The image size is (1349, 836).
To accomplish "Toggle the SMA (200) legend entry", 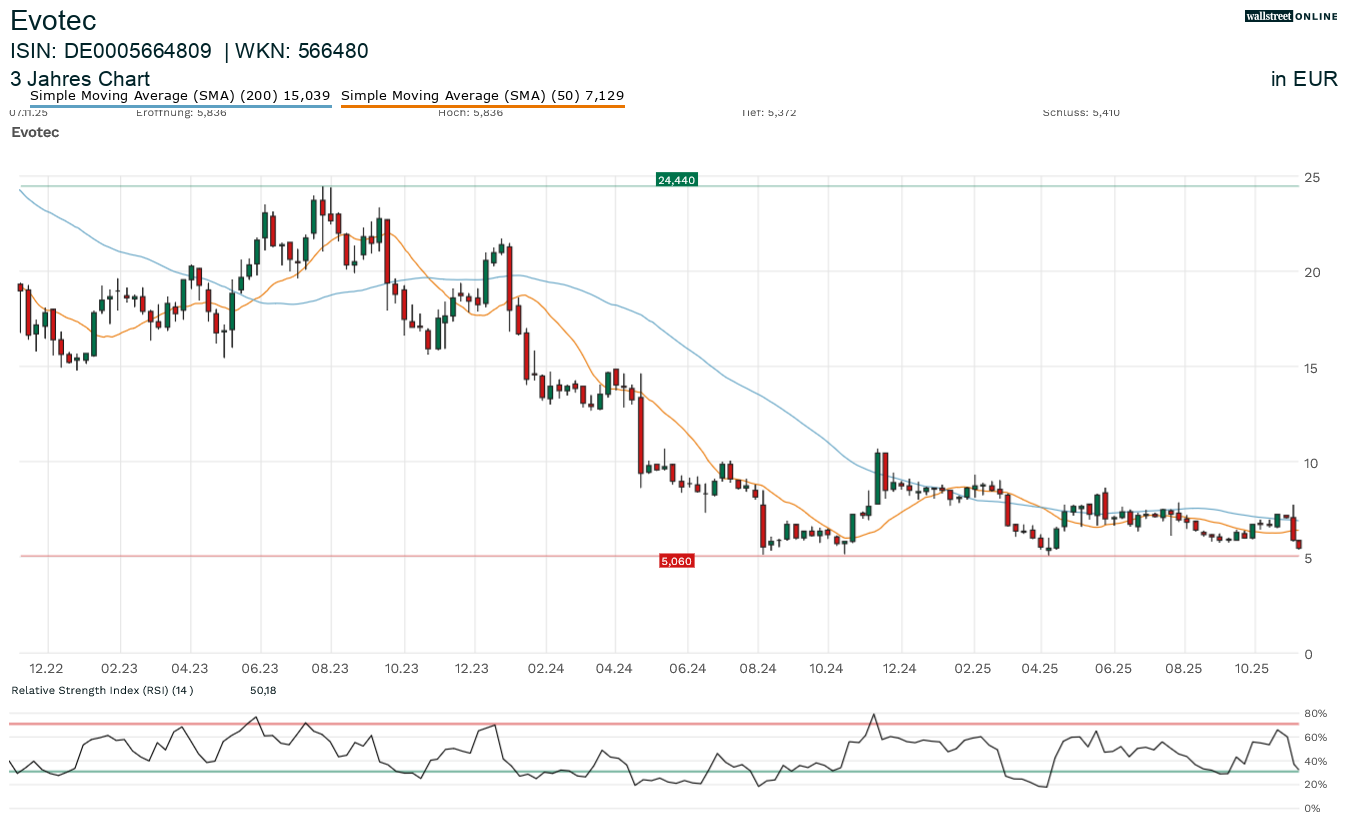I will coord(180,96).
